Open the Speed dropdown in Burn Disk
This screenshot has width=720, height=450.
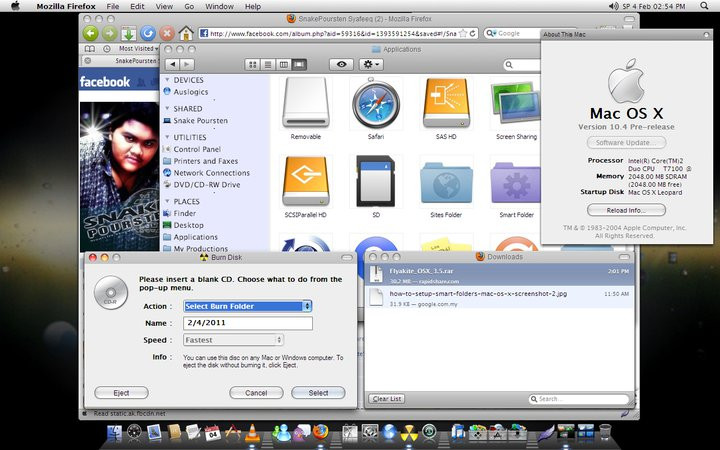point(233,340)
